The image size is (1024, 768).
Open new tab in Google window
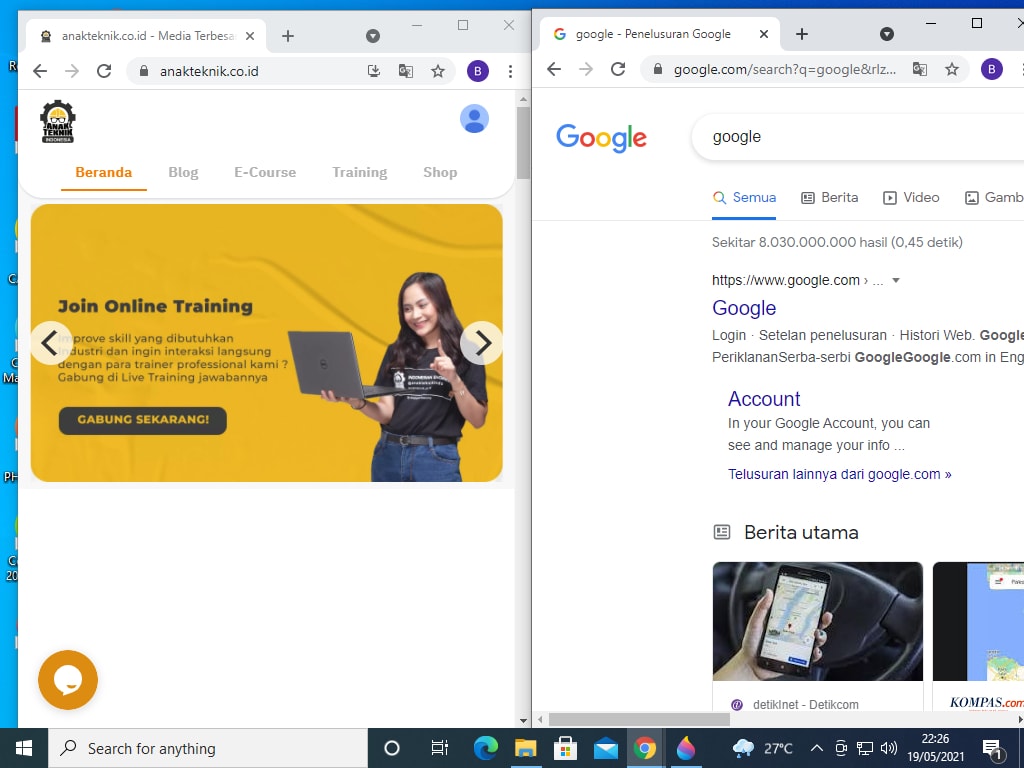point(802,34)
